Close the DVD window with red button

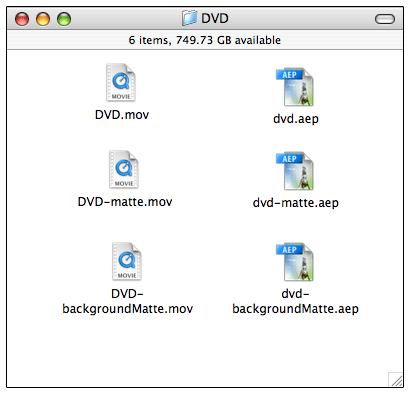[x=22, y=19]
